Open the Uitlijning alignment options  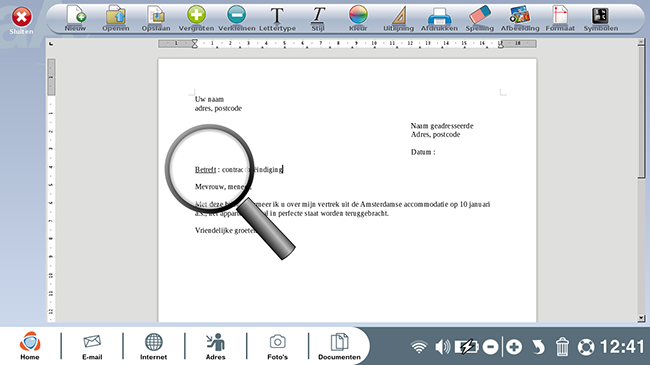tap(398, 19)
